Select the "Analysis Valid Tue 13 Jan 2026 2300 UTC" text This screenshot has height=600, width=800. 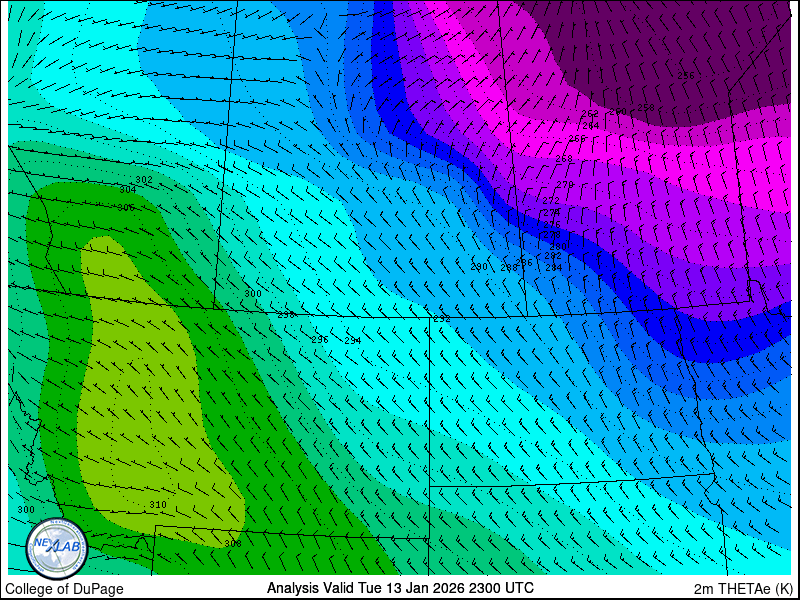click(400, 588)
